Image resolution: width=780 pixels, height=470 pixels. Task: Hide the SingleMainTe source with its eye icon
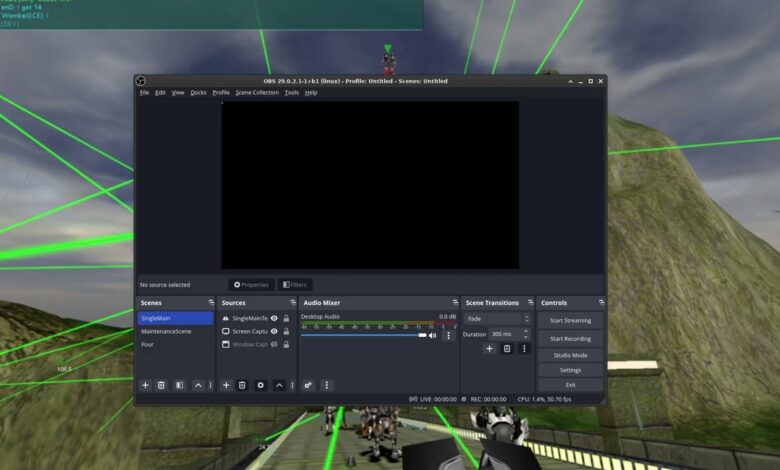[x=274, y=318]
